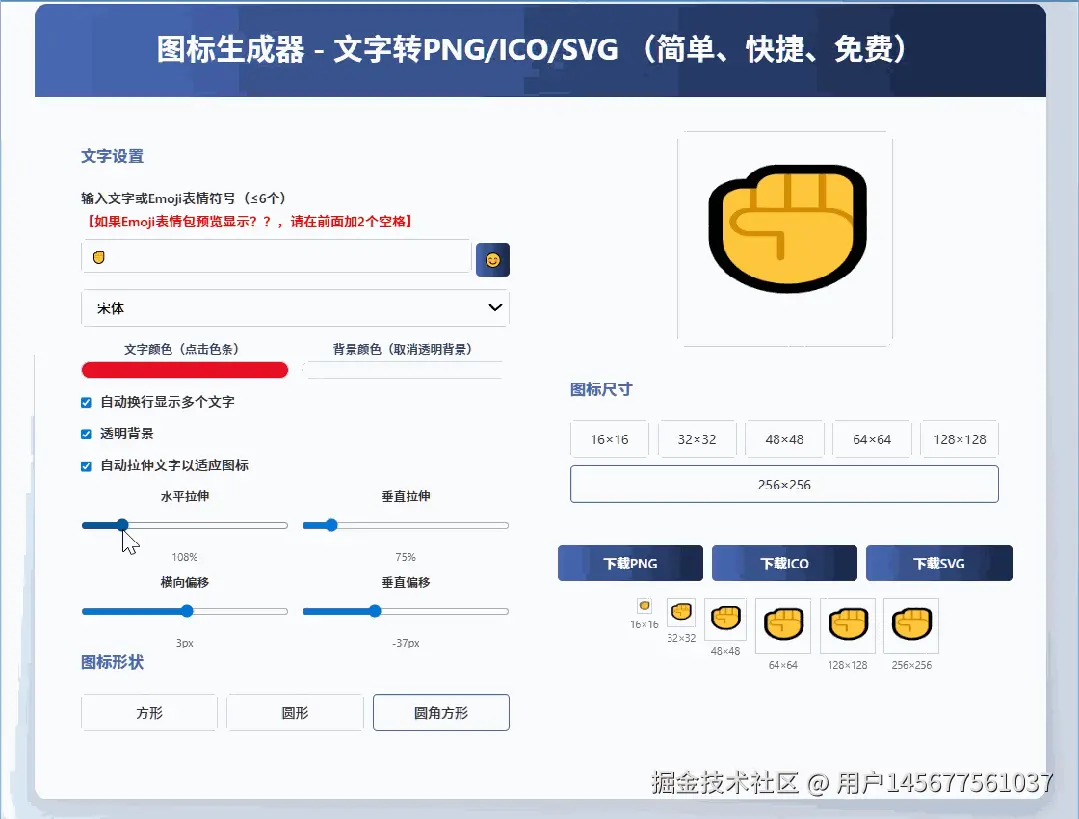Uncheck 自动拉伸文字以适应图标
Screen dimensions: 1079x819
85,466
